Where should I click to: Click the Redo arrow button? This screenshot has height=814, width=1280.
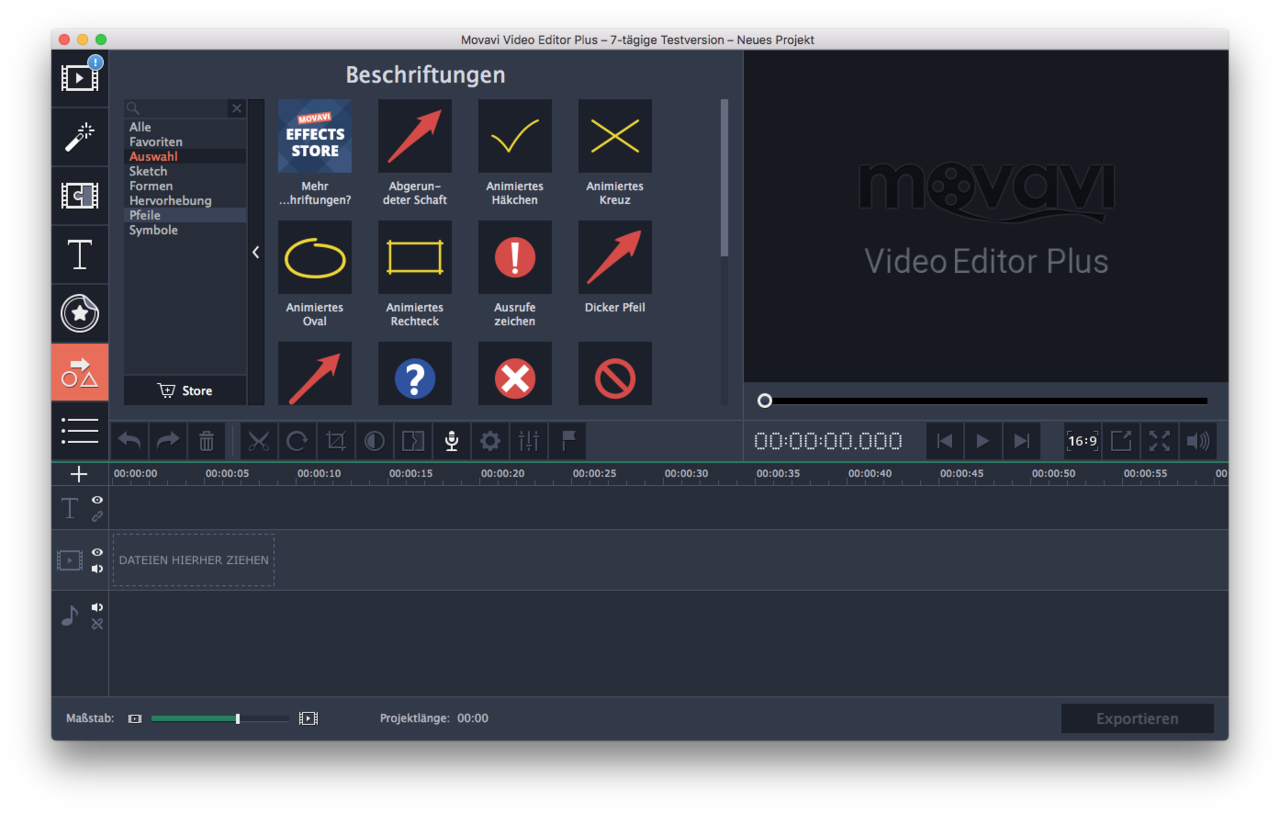[x=168, y=441]
